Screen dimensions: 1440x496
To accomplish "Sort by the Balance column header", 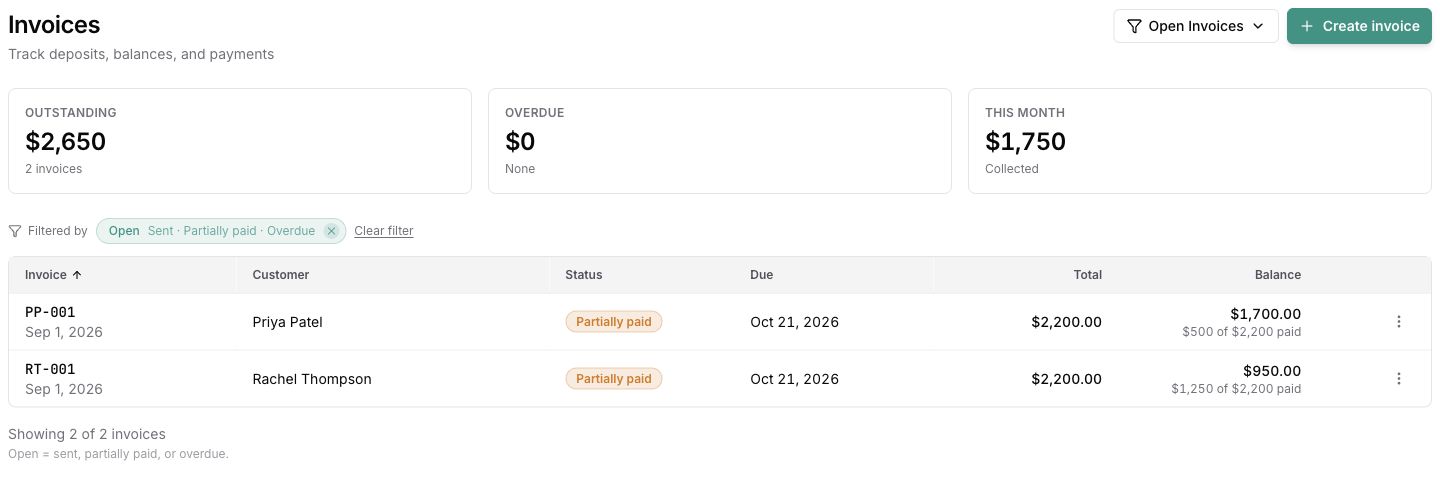I will pos(1278,275).
